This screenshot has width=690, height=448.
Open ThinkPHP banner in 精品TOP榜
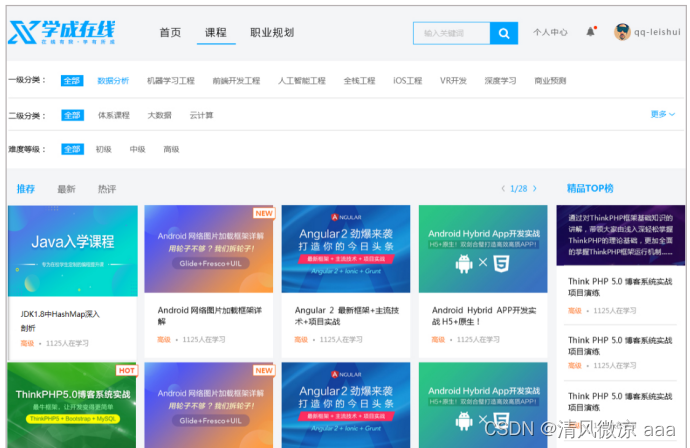pyautogui.click(x=620, y=235)
